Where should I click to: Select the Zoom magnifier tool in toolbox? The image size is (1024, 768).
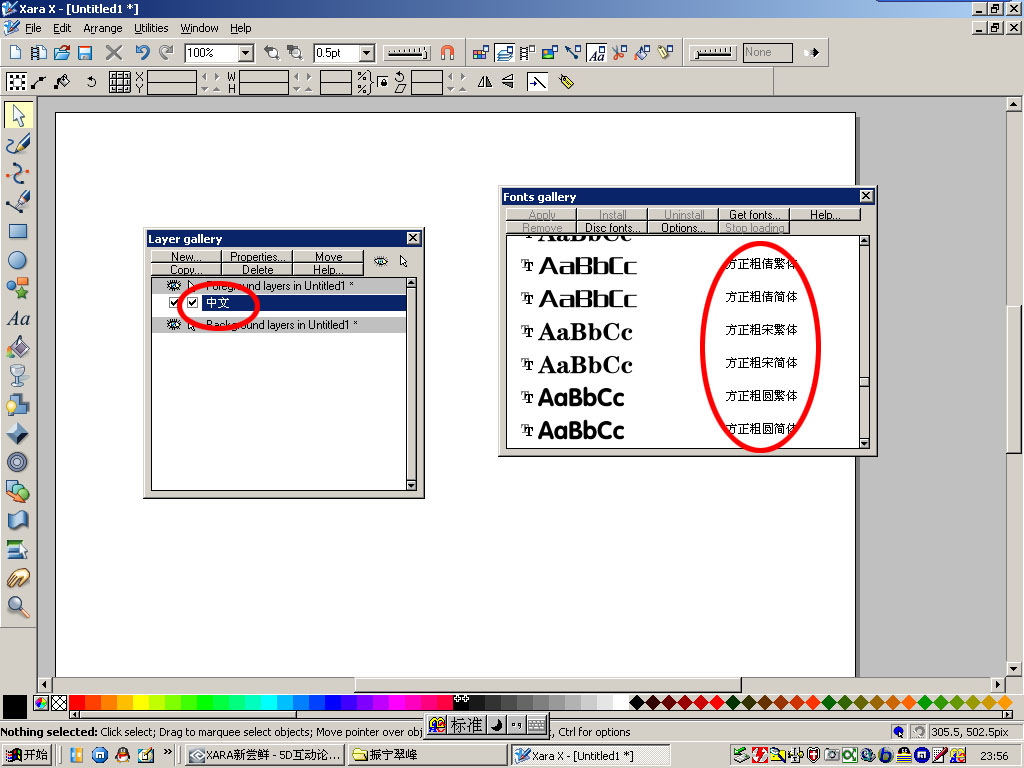coord(18,607)
